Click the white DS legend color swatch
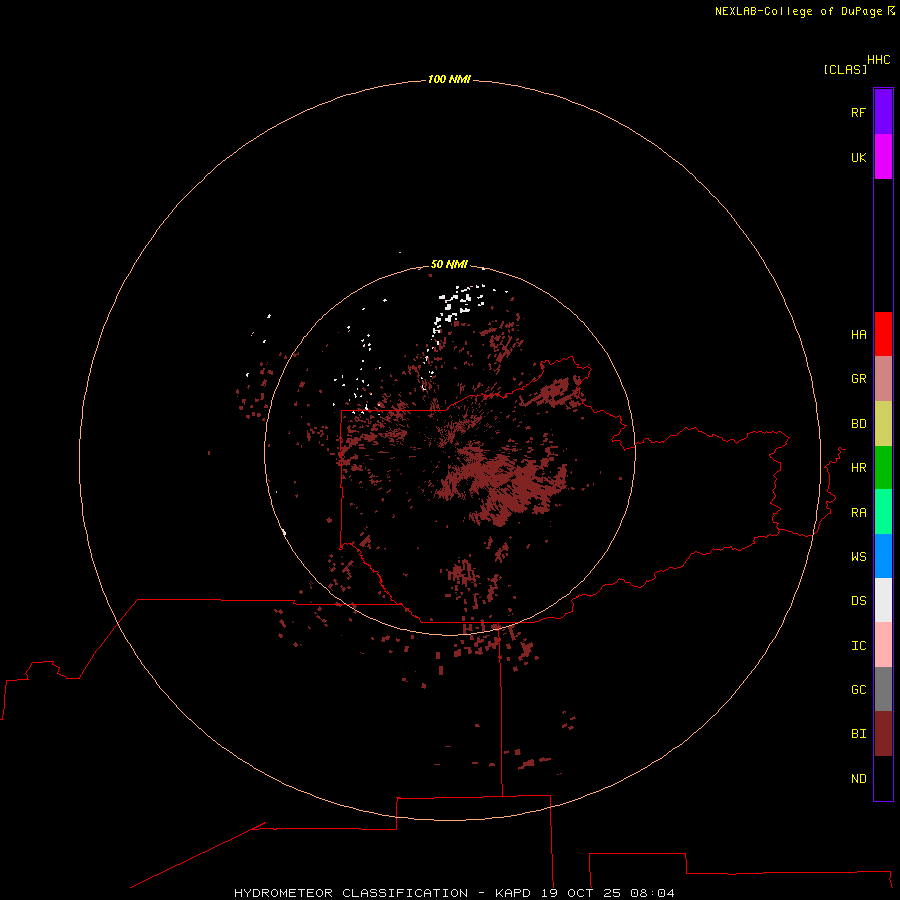The image size is (900, 900). 883,600
